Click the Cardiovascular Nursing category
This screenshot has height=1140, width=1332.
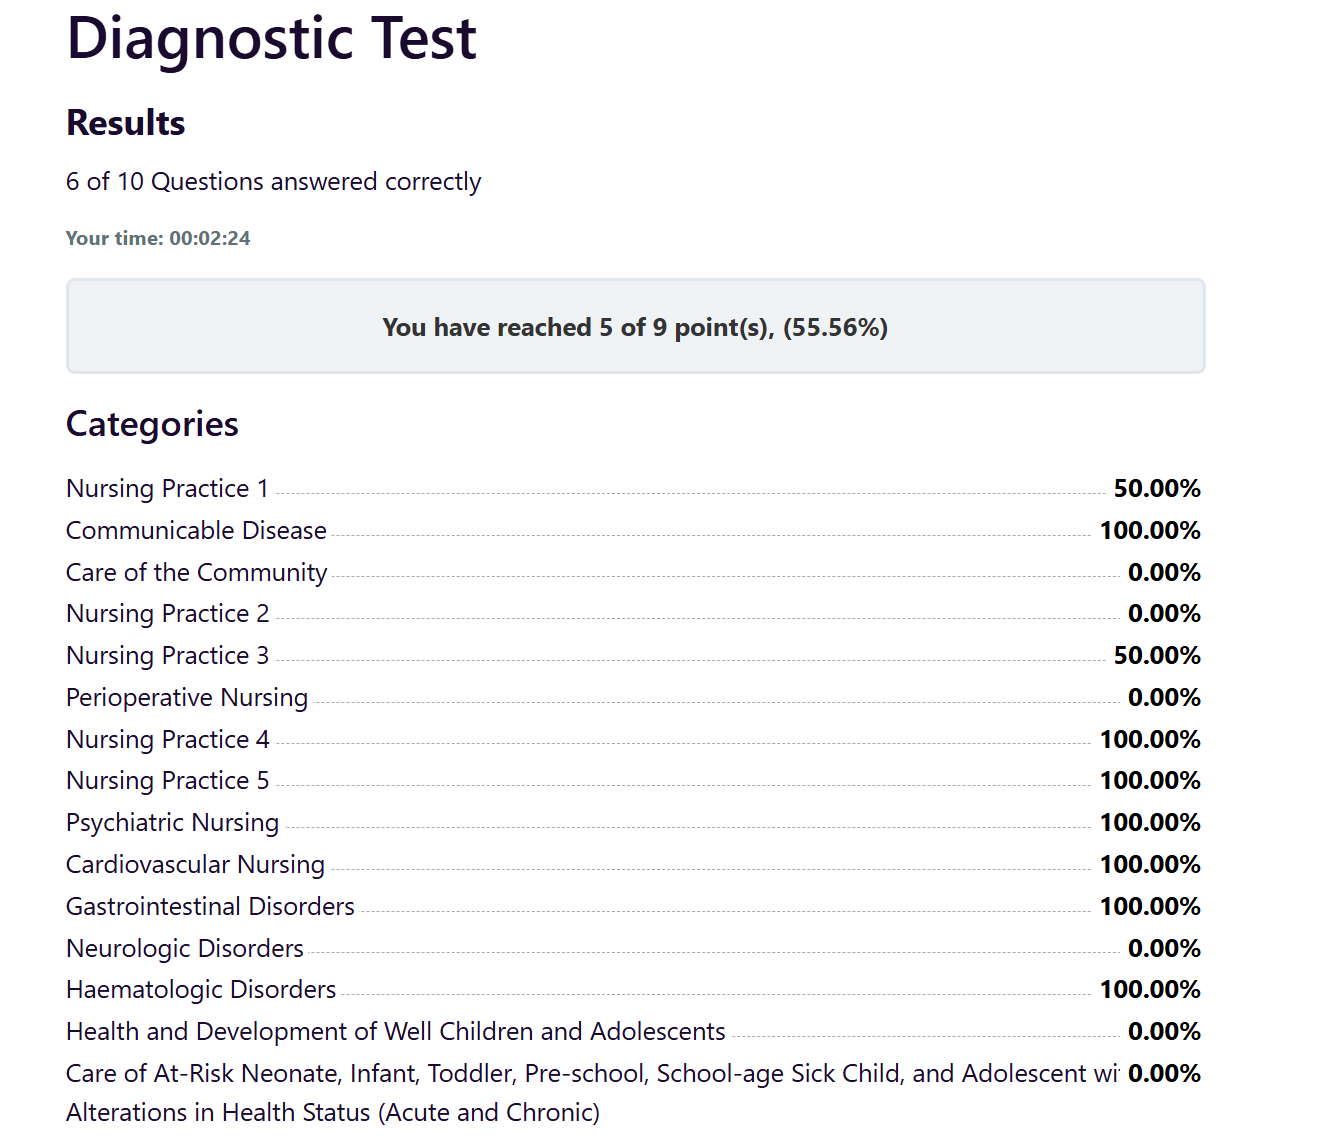tap(633, 865)
